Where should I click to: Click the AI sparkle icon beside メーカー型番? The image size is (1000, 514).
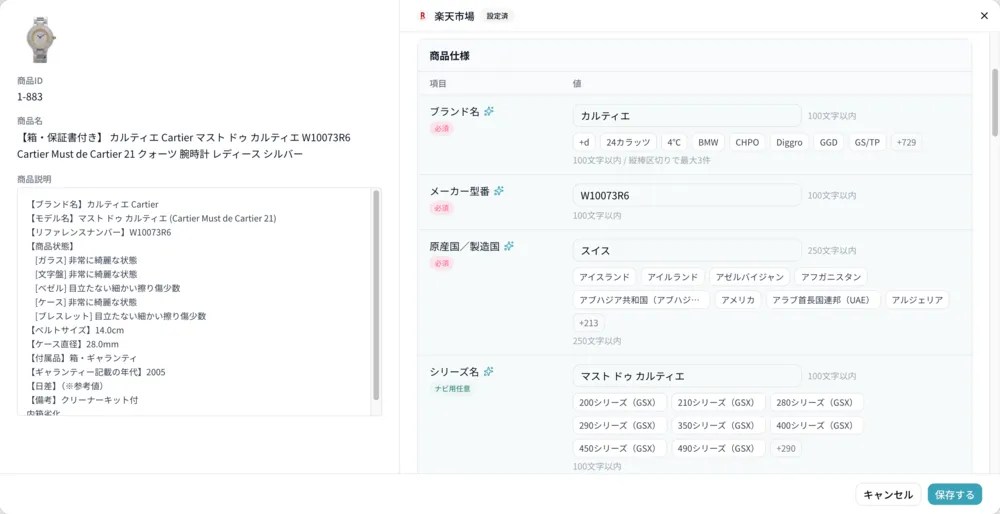pos(499,191)
